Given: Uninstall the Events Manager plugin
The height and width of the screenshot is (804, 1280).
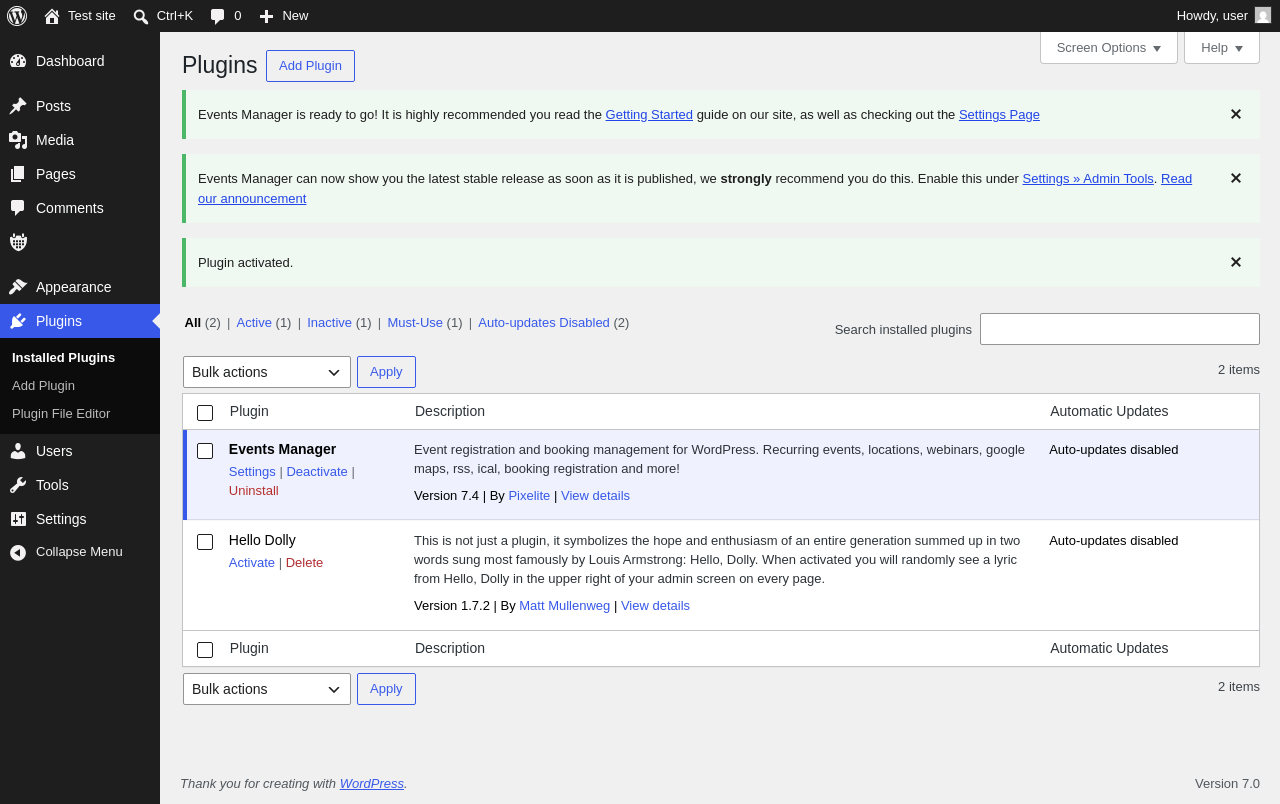Looking at the screenshot, I should pos(254,491).
